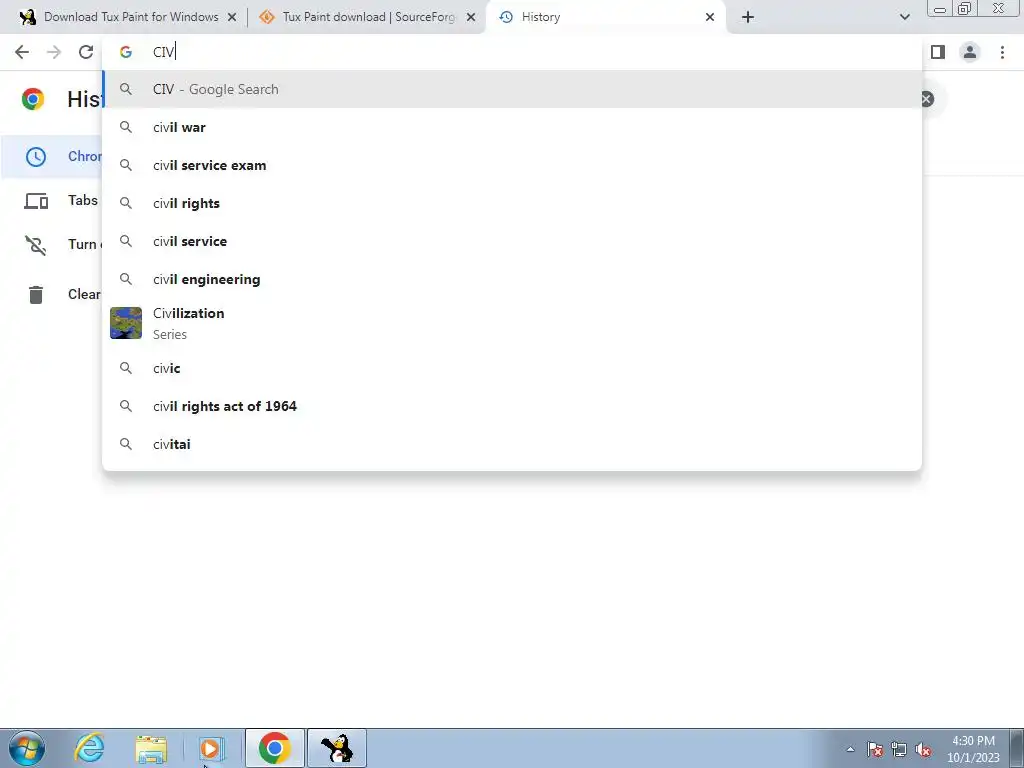Click the Action Center flag icon
The height and width of the screenshot is (768, 1024).
[875, 750]
